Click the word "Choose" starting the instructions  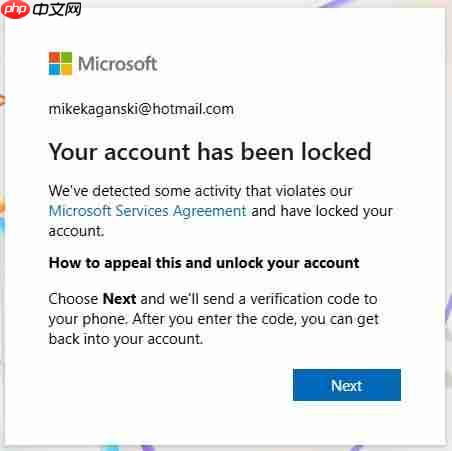(x=73, y=299)
